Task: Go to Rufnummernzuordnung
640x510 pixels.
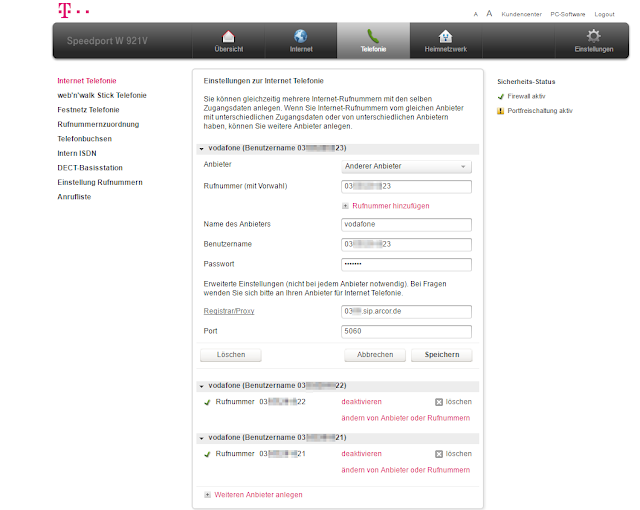Action: pos(98,124)
